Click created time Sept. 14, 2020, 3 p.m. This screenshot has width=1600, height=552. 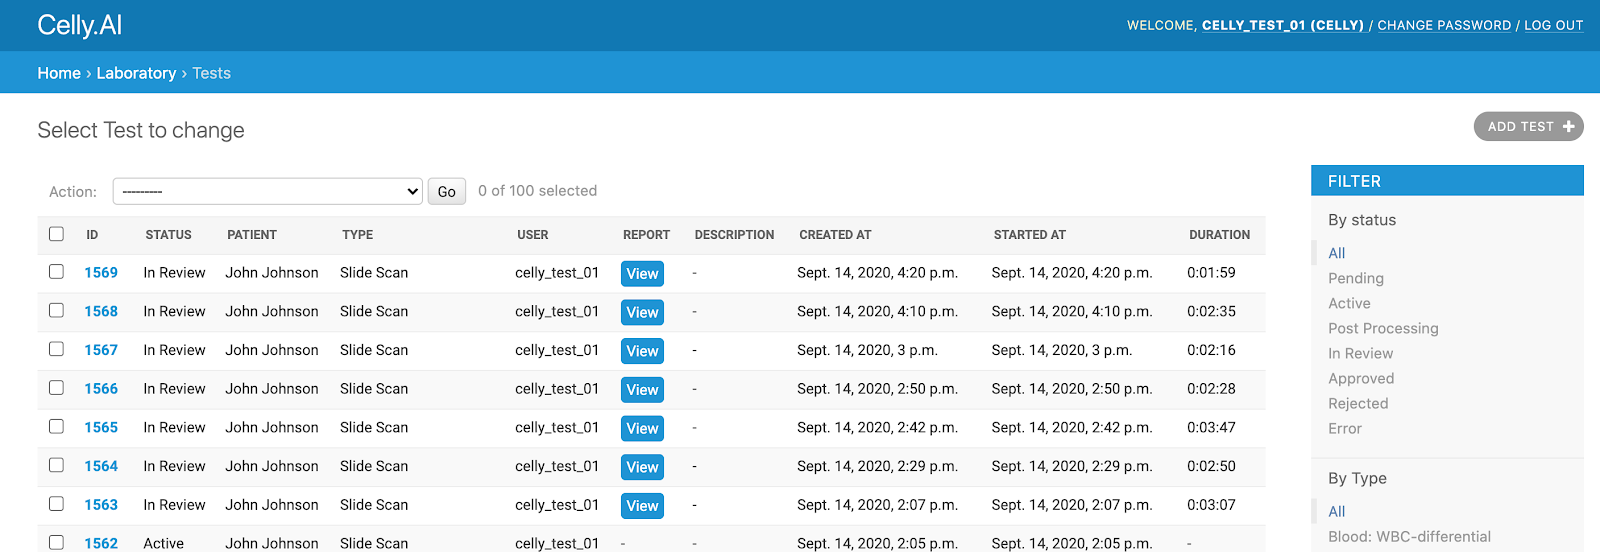click(x=867, y=350)
